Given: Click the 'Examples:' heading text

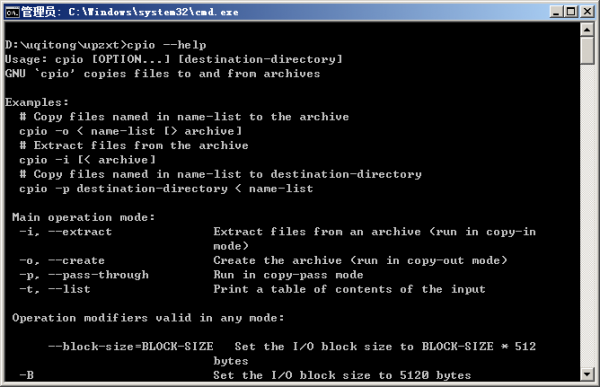Looking at the screenshot, I should click(37, 103).
